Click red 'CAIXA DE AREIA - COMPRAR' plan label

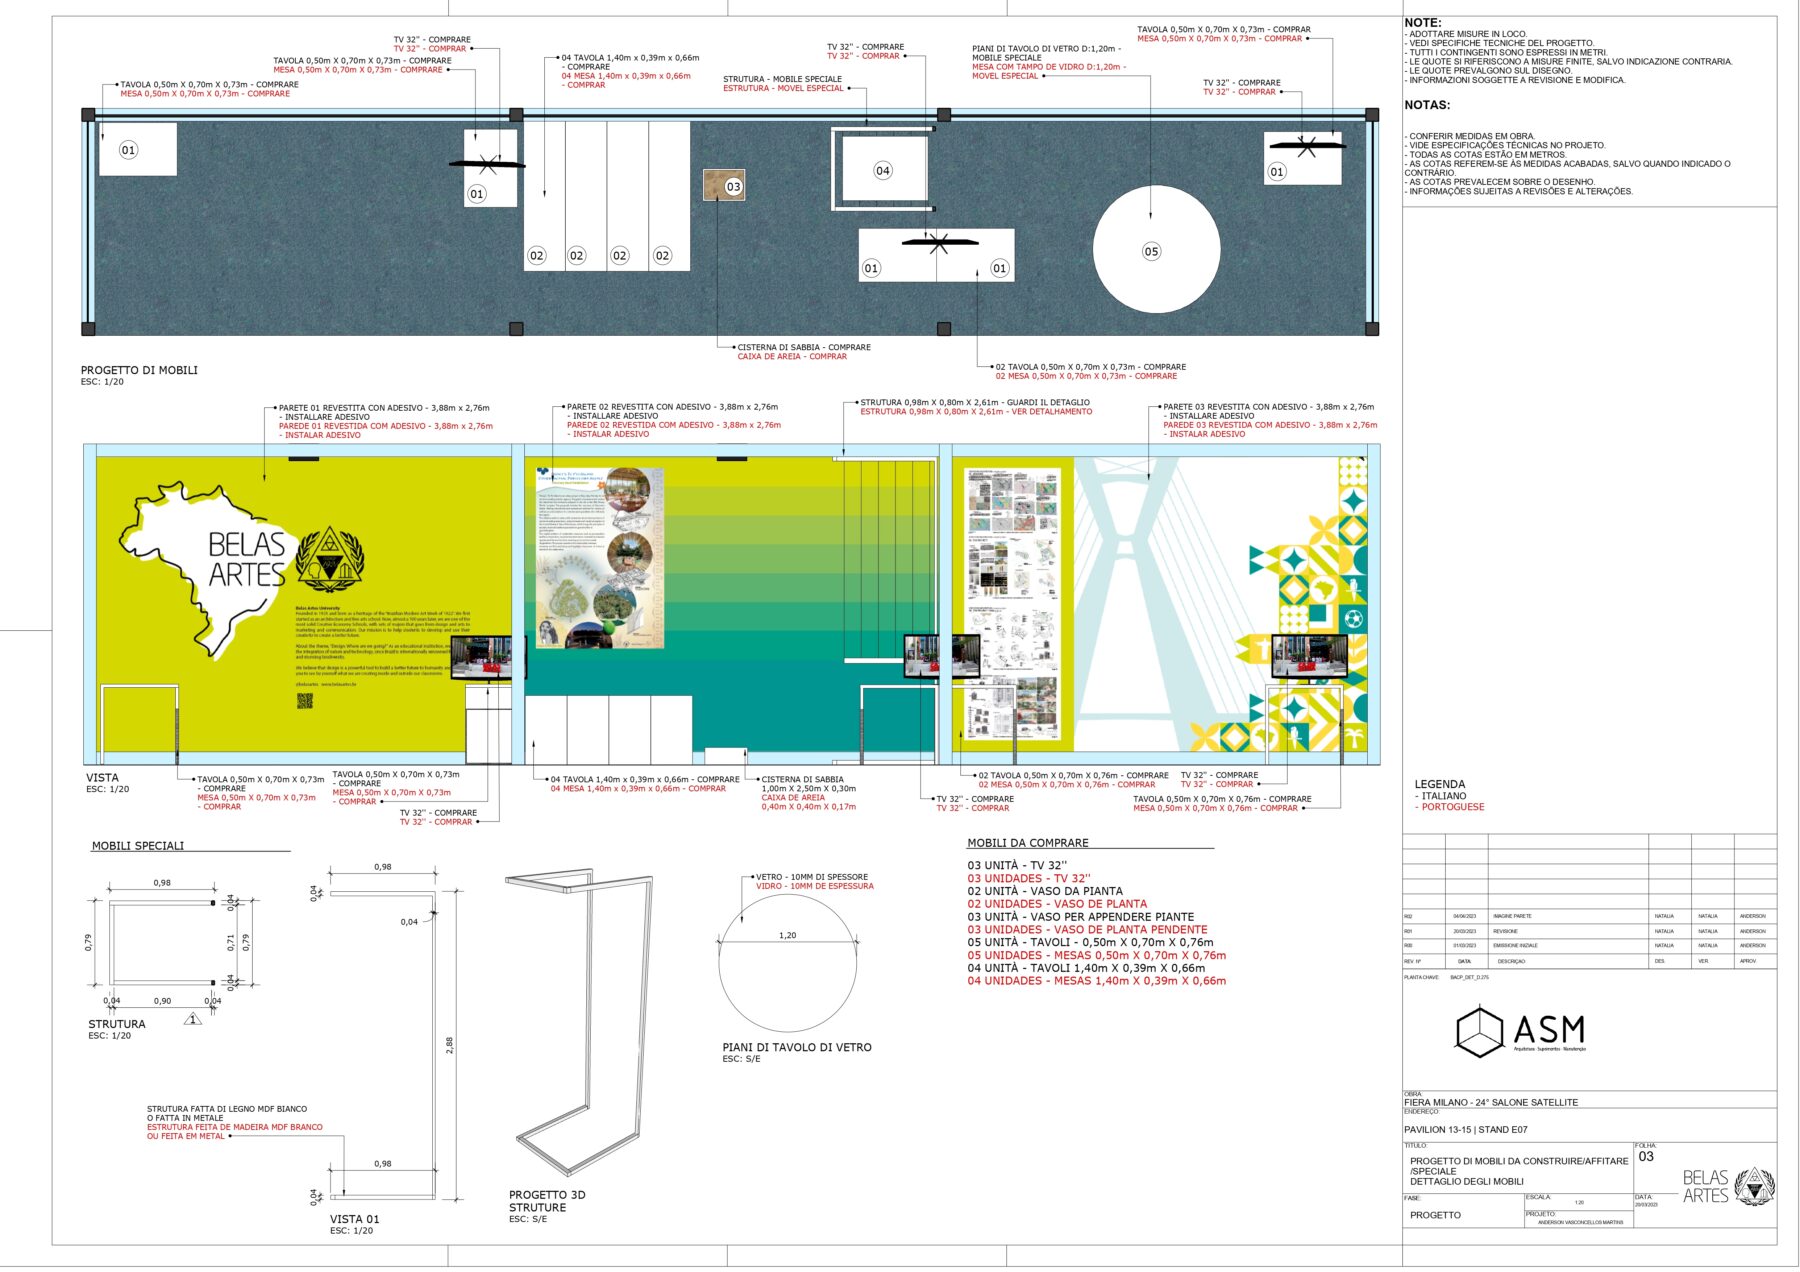point(792,357)
